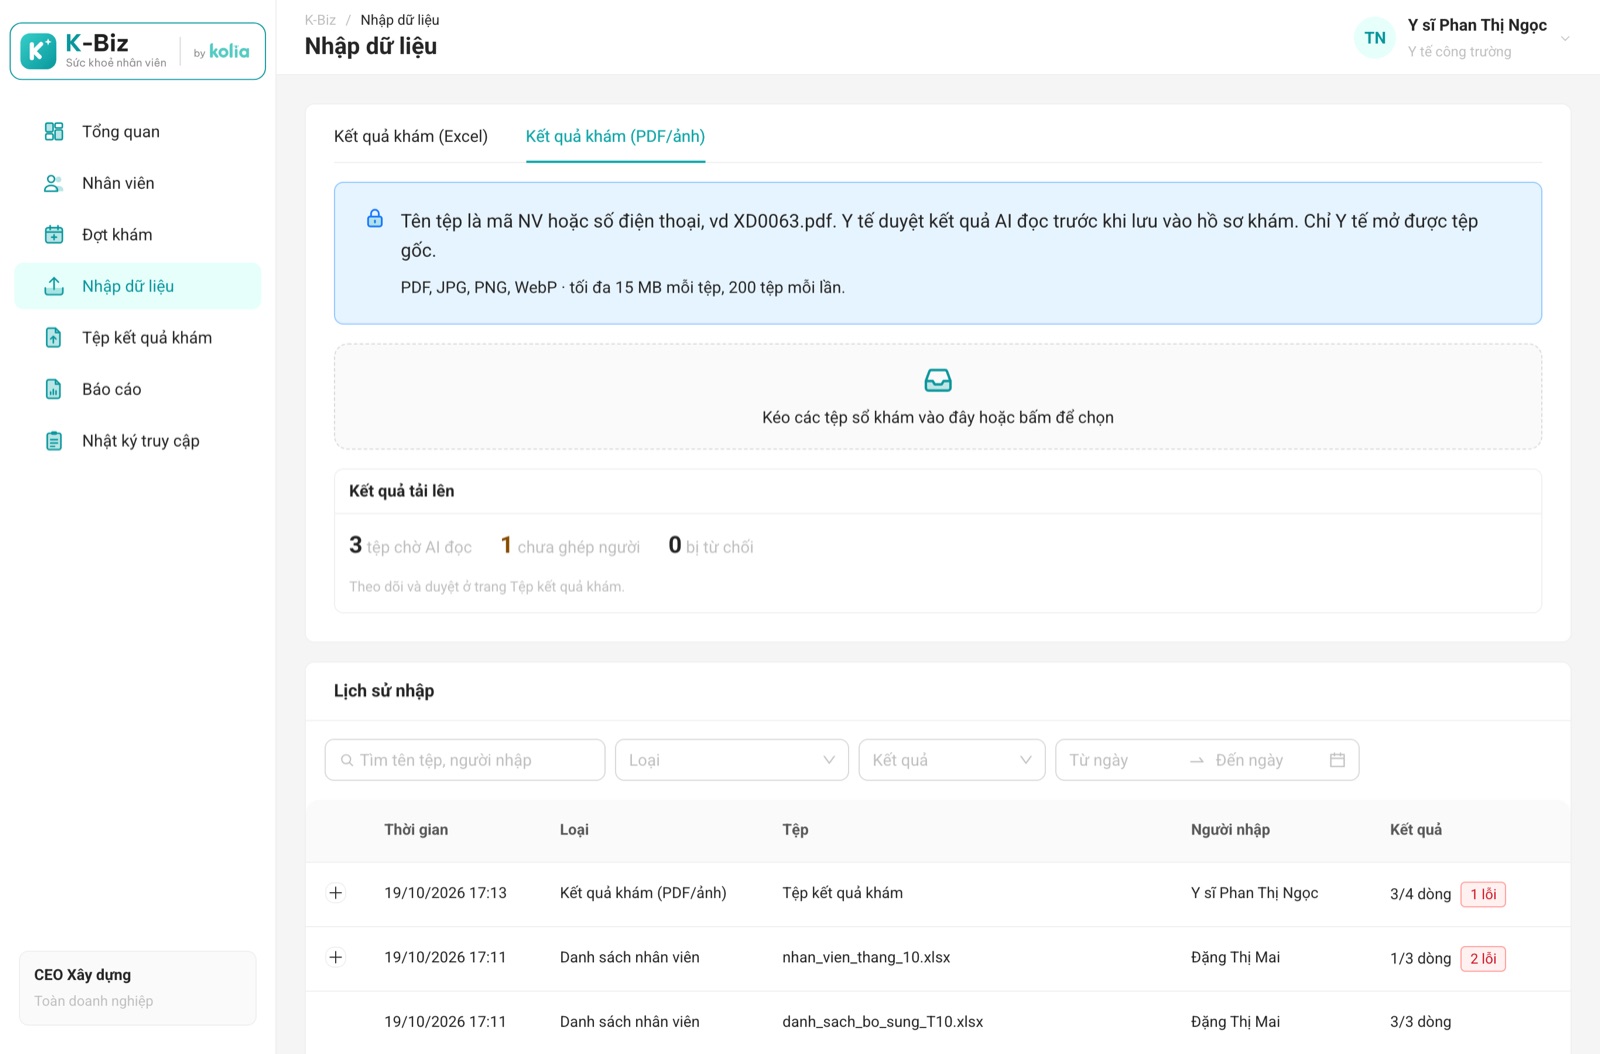Click the 3 tệp chờ AI đọc count
Screen dimensions: 1600x1054
tap(410, 546)
